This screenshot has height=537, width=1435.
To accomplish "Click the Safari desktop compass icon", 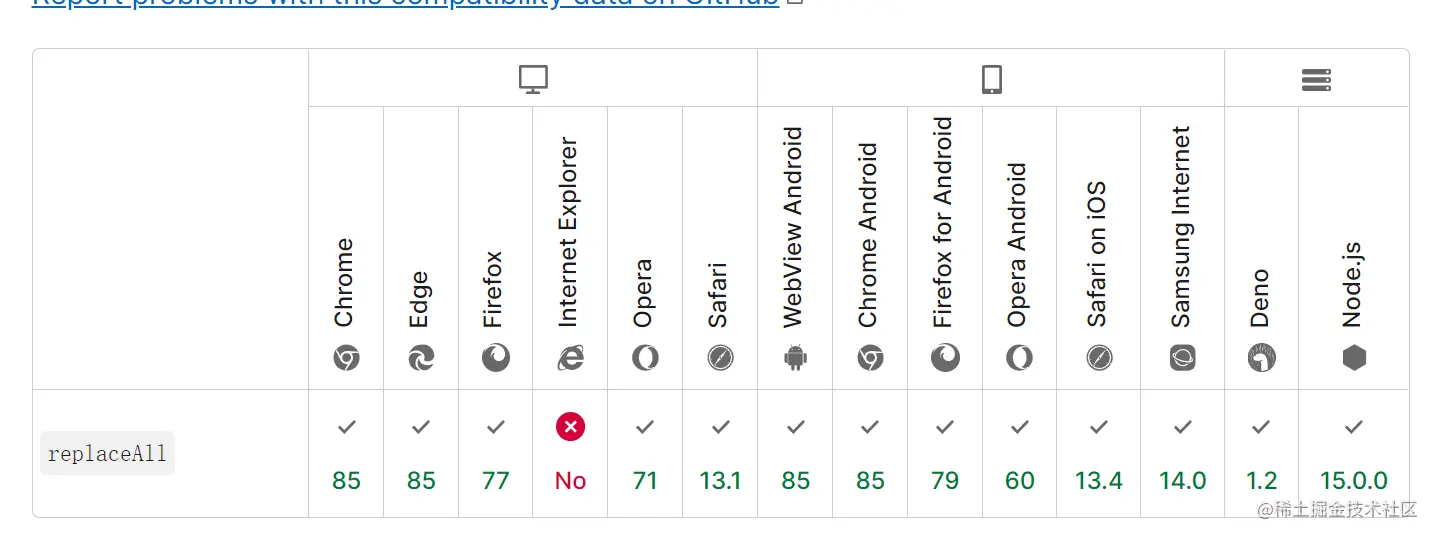I will [720, 358].
